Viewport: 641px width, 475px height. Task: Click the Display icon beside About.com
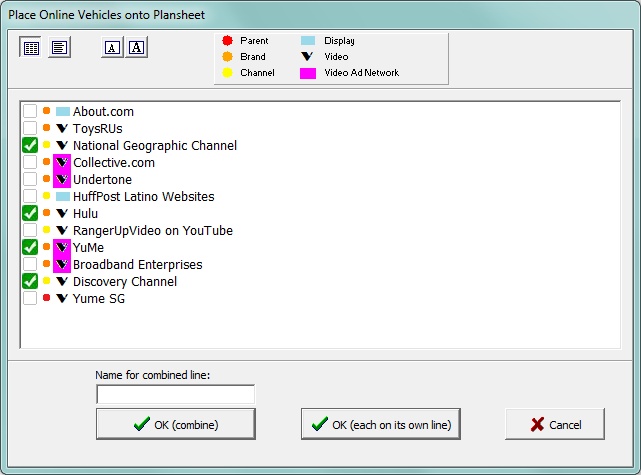63,111
